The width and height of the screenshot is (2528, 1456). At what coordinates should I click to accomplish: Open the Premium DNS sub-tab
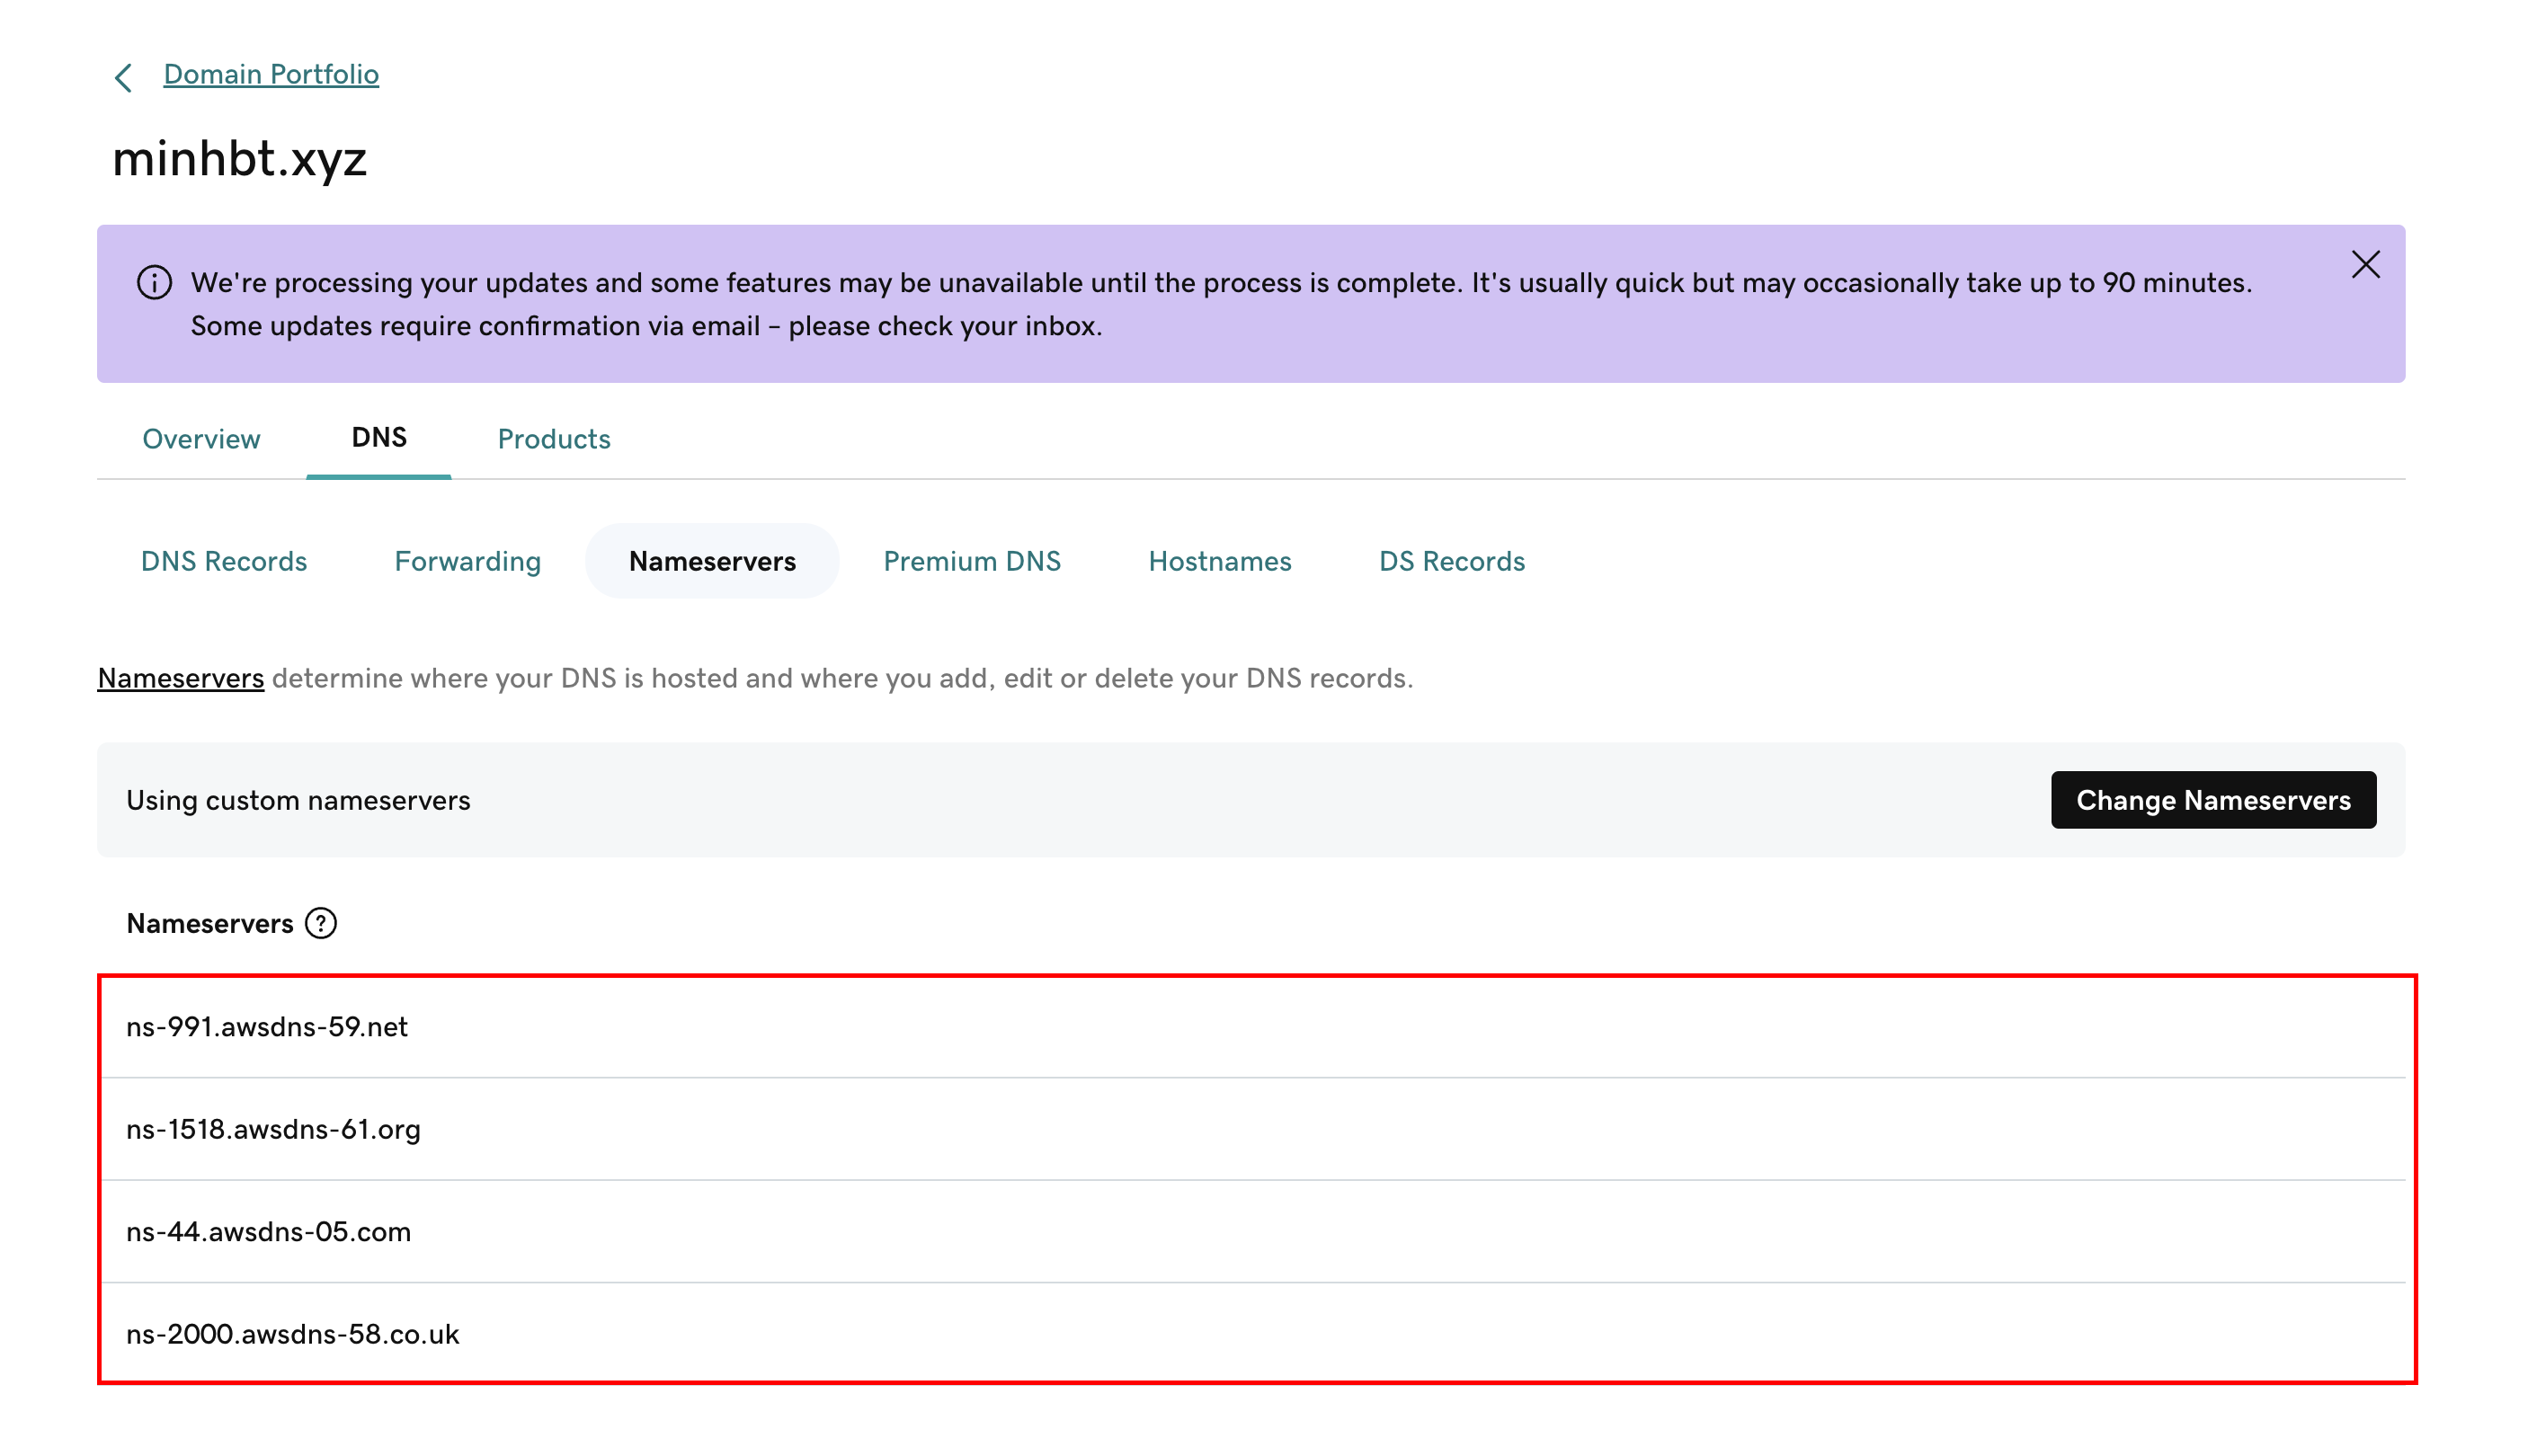click(x=972, y=561)
